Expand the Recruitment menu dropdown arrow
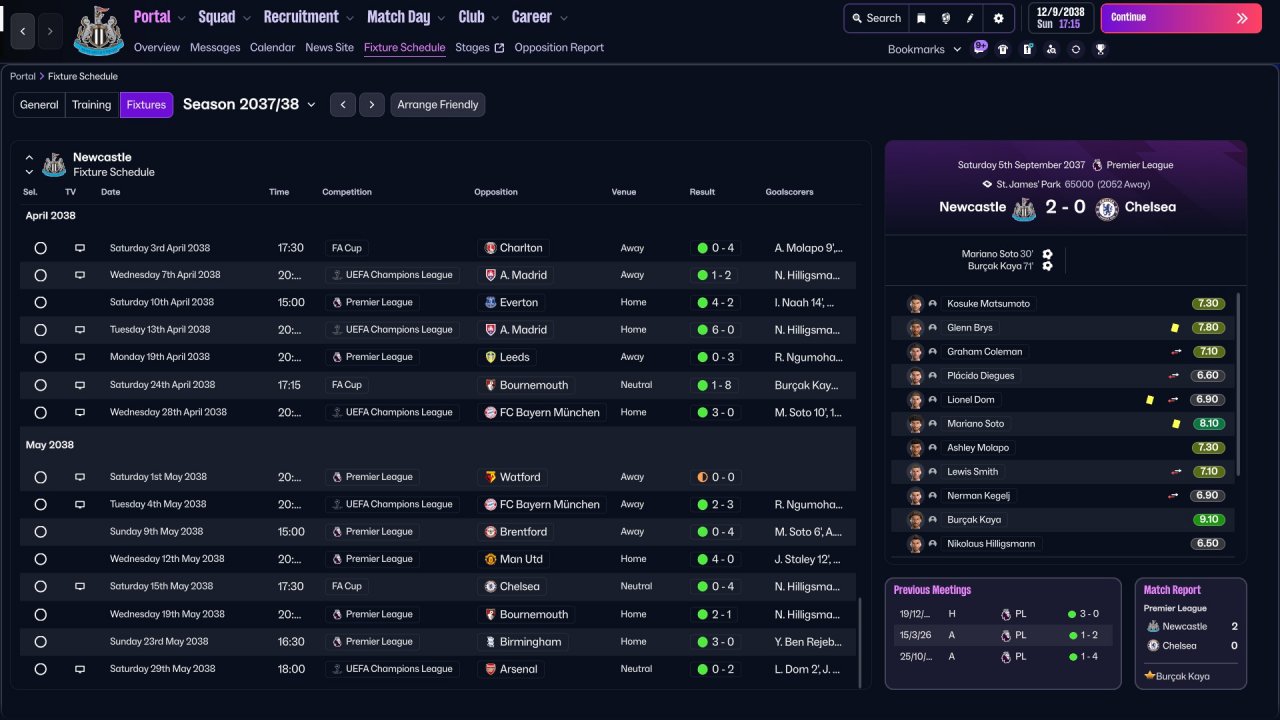This screenshot has width=1280, height=720. click(349, 18)
